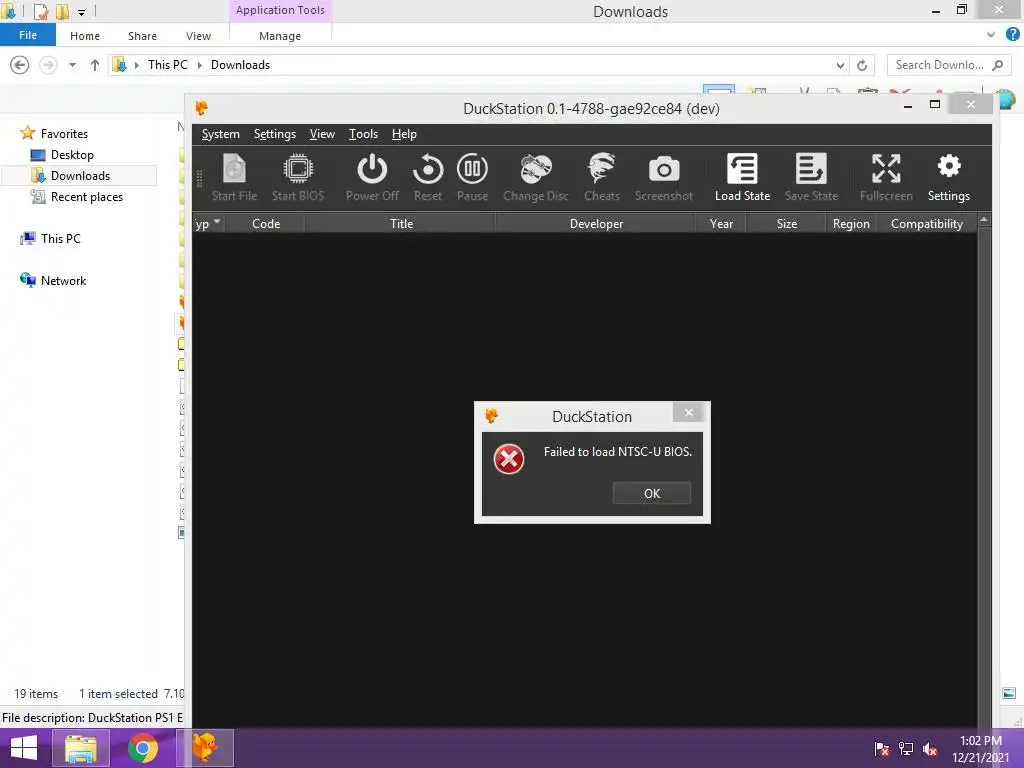Sort game list by Compatibility column
Screen dimensions: 1024x768
pos(927,223)
